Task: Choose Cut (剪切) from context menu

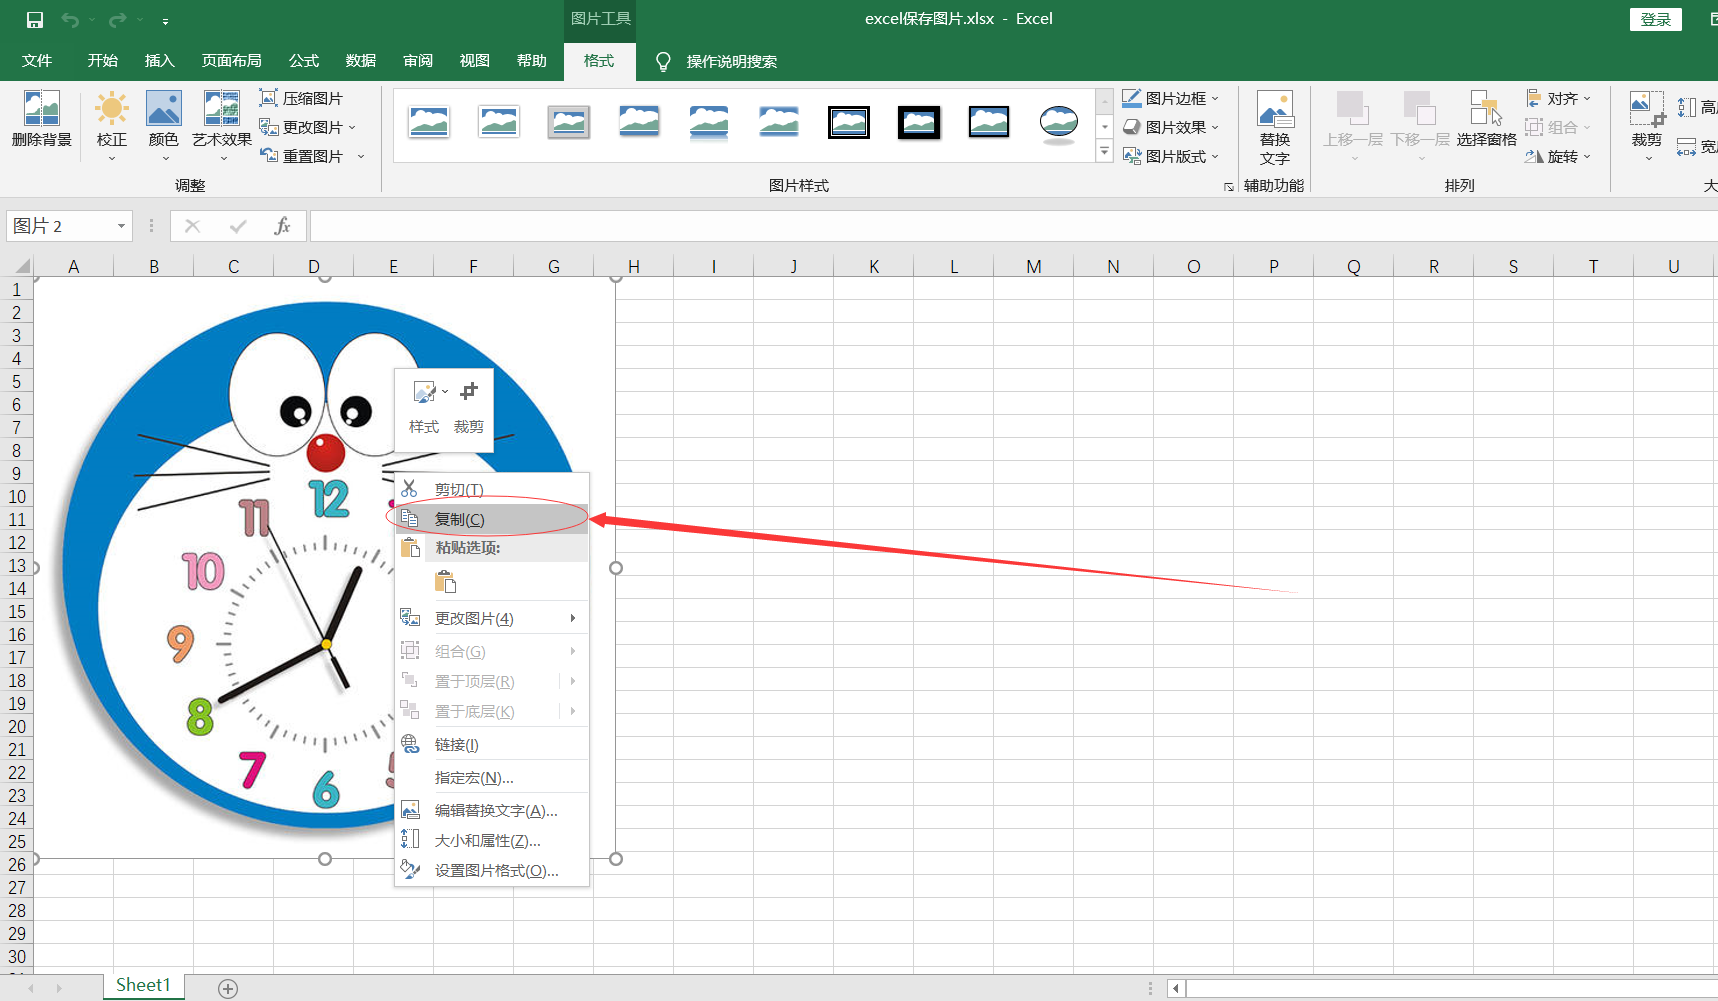Action: tap(492, 489)
